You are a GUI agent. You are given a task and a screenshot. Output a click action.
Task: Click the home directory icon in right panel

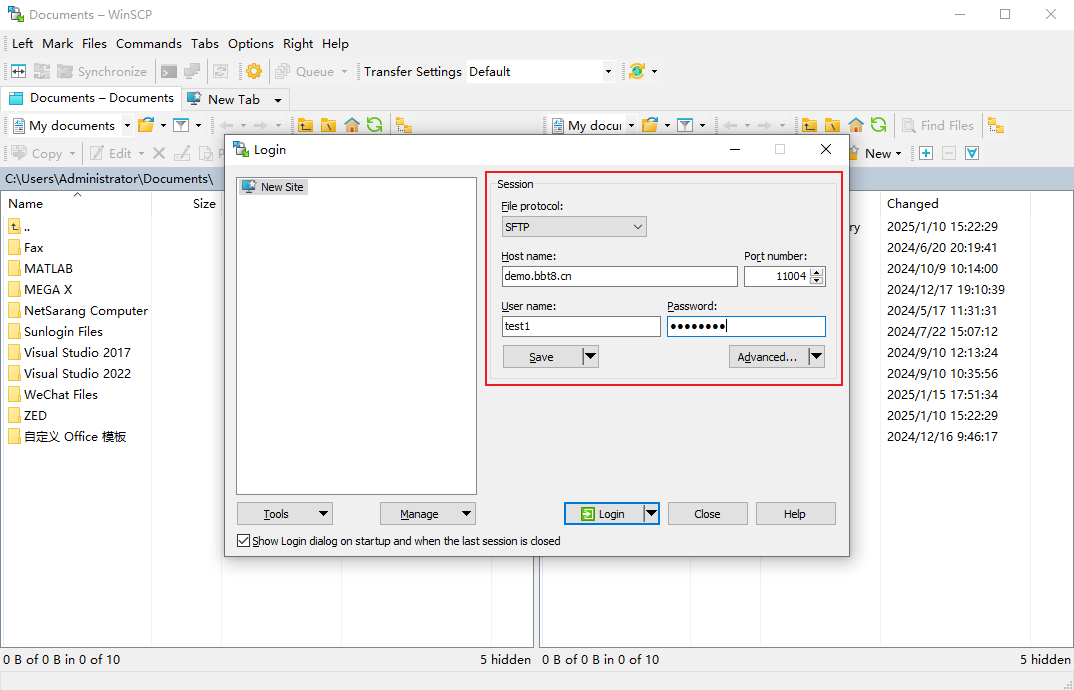[856, 125]
